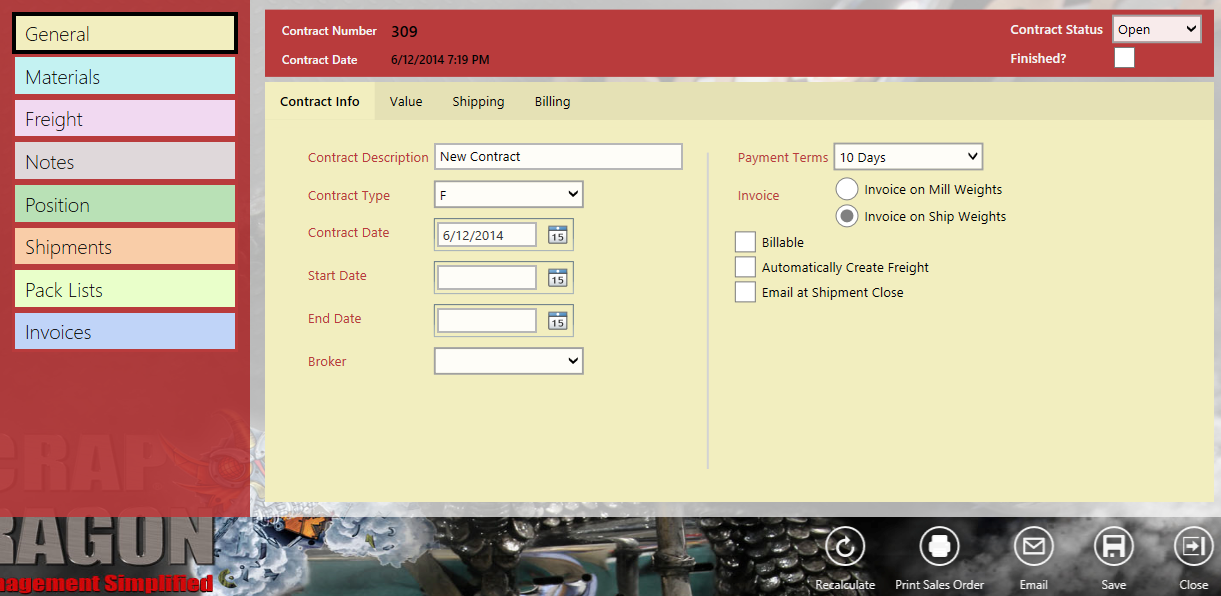Open the Freight section
Viewport: 1221px width, 596px height.
(125, 118)
